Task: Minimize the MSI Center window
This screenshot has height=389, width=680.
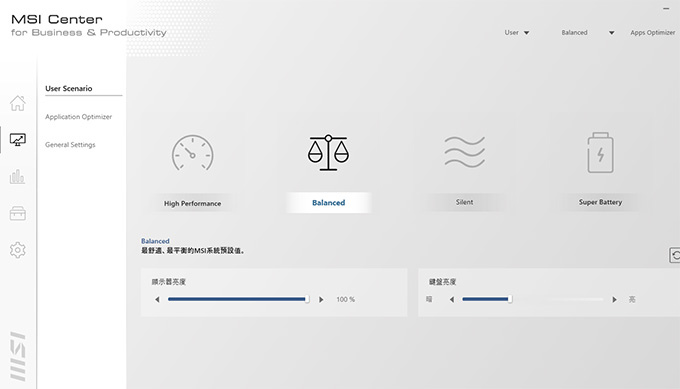Action: 666,8
